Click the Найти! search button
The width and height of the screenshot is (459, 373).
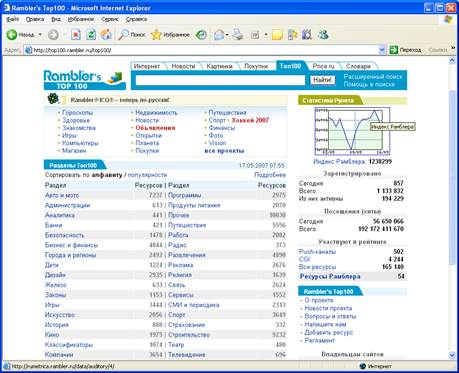pyautogui.click(x=322, y=80)
